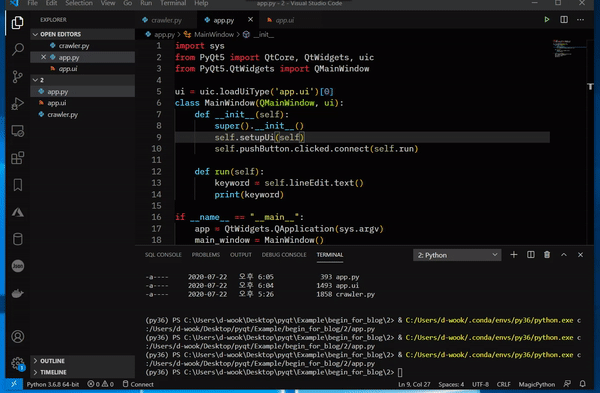Click Connect in the status bar

[138, 384]
